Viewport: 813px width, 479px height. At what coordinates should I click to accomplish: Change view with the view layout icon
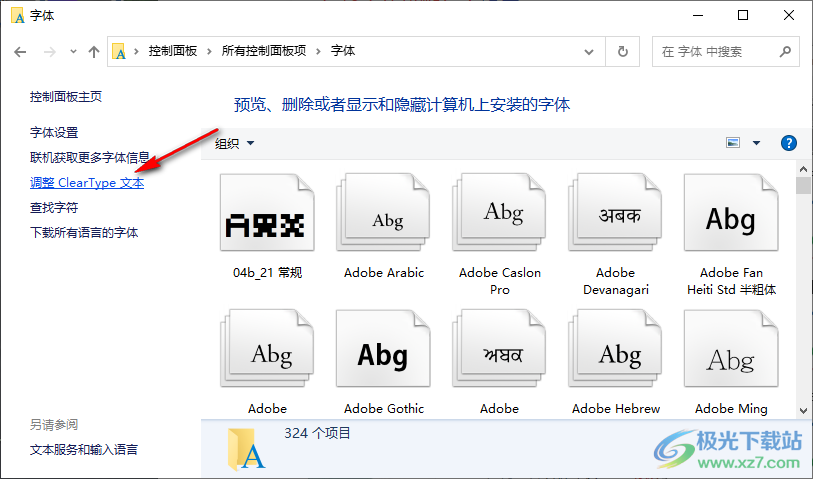click(x=733, y=143)
